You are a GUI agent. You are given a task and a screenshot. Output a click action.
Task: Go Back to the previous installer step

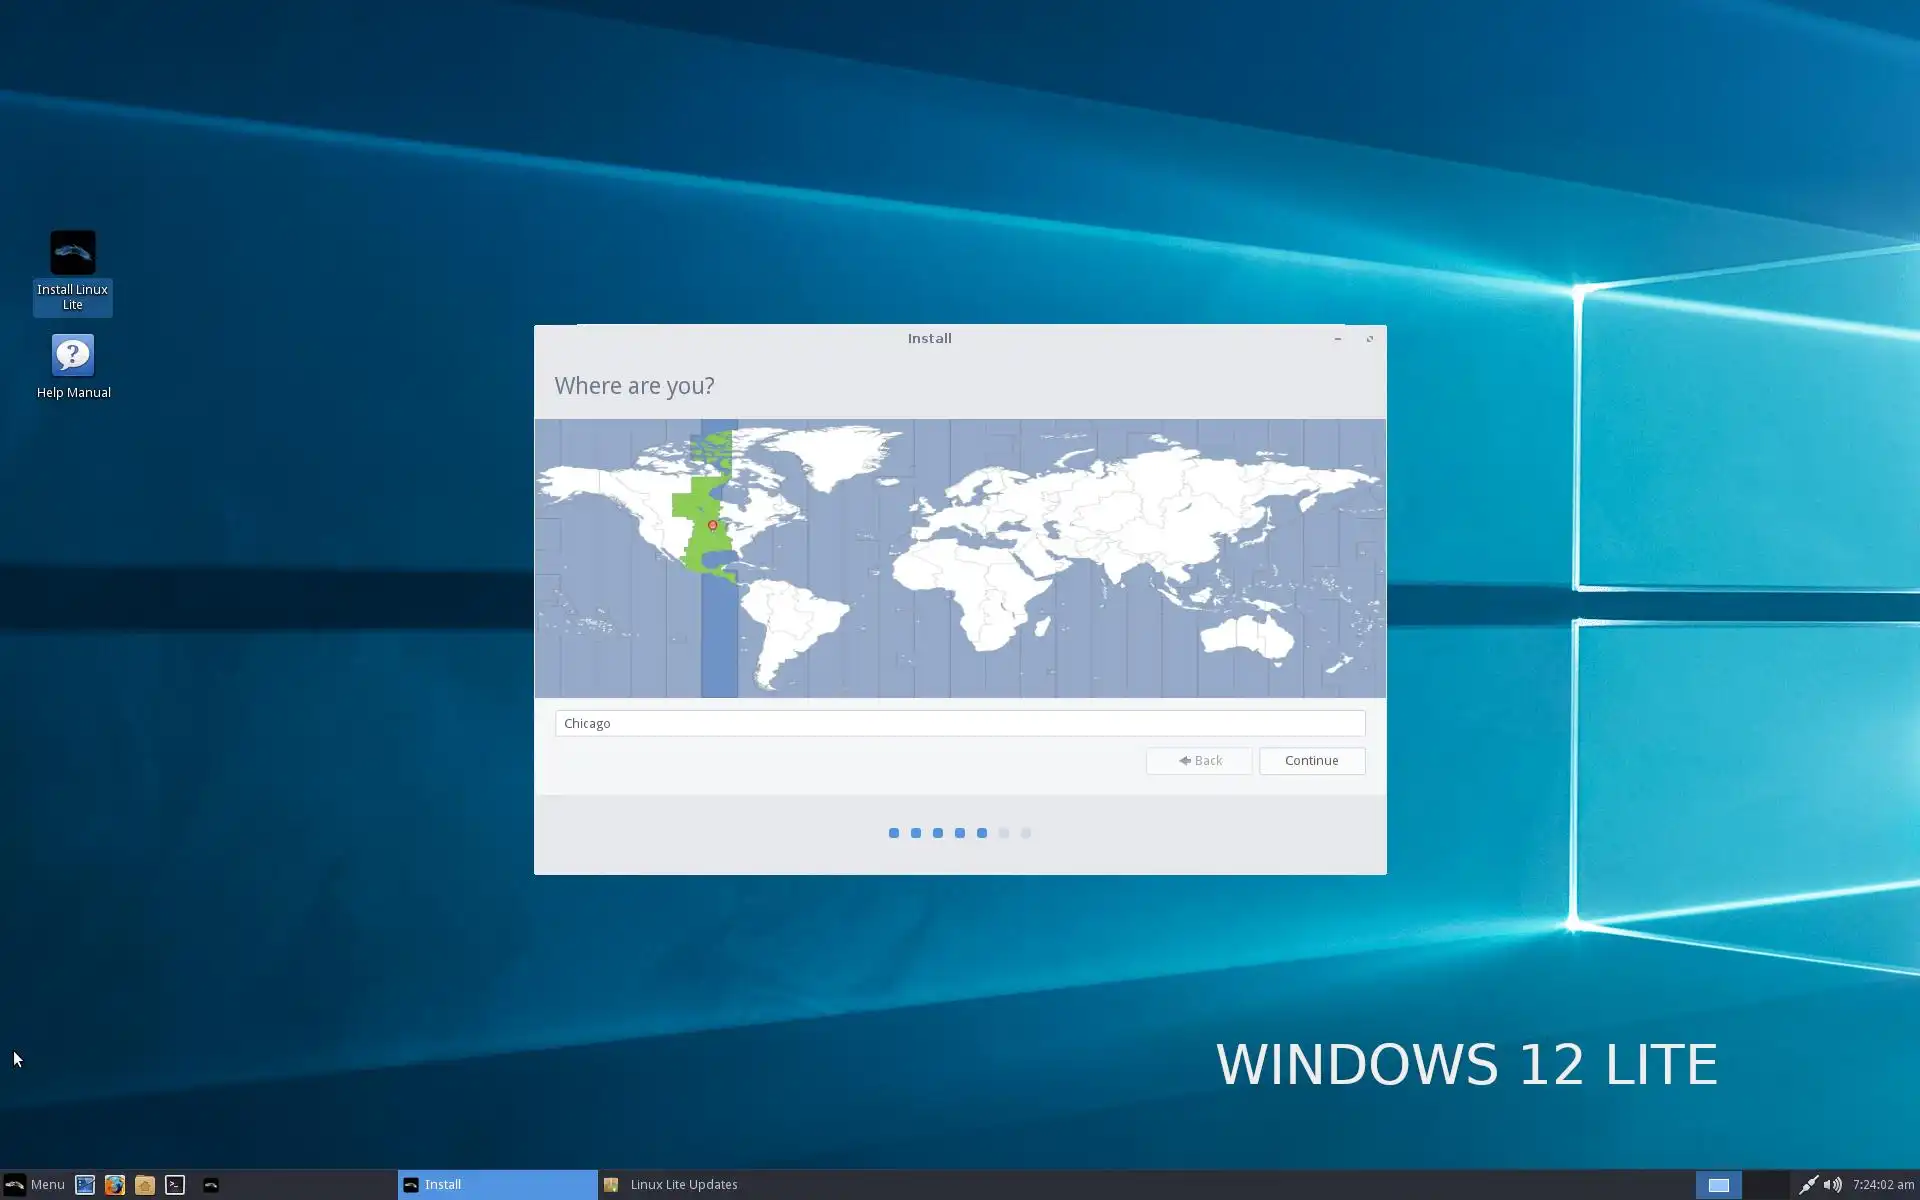(1199, 761)
